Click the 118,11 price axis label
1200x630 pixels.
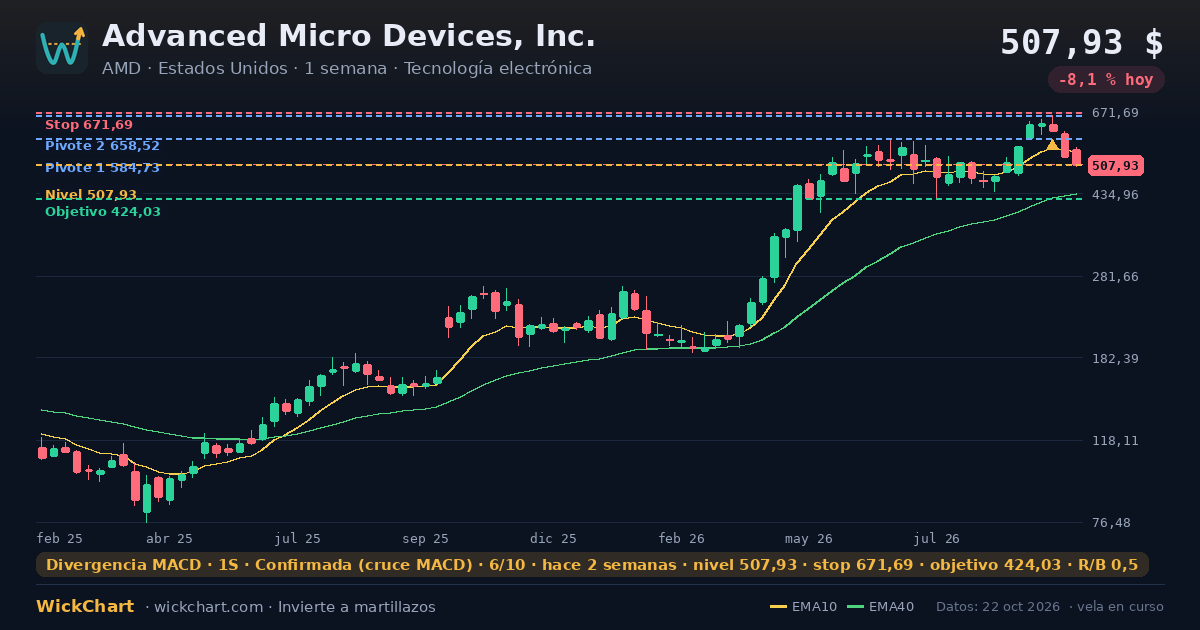[x=1116, y=441]
